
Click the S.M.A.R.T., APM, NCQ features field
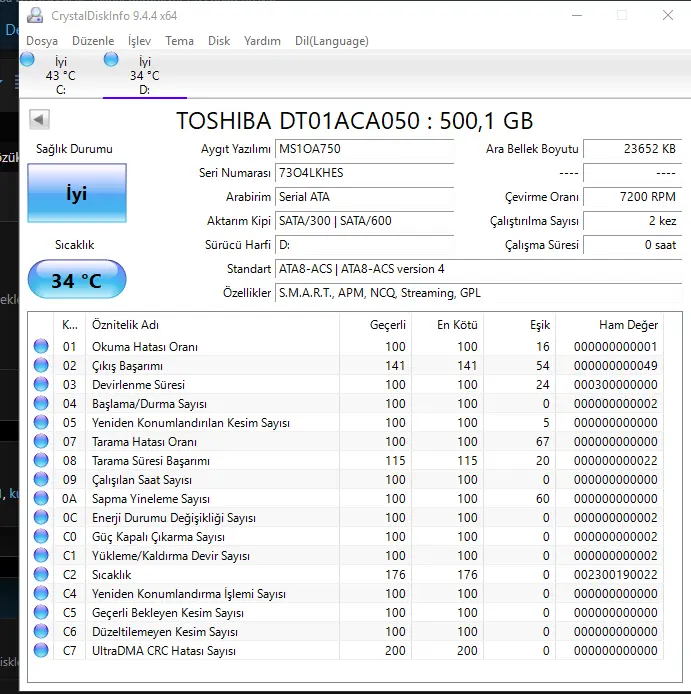coord(478,293)
